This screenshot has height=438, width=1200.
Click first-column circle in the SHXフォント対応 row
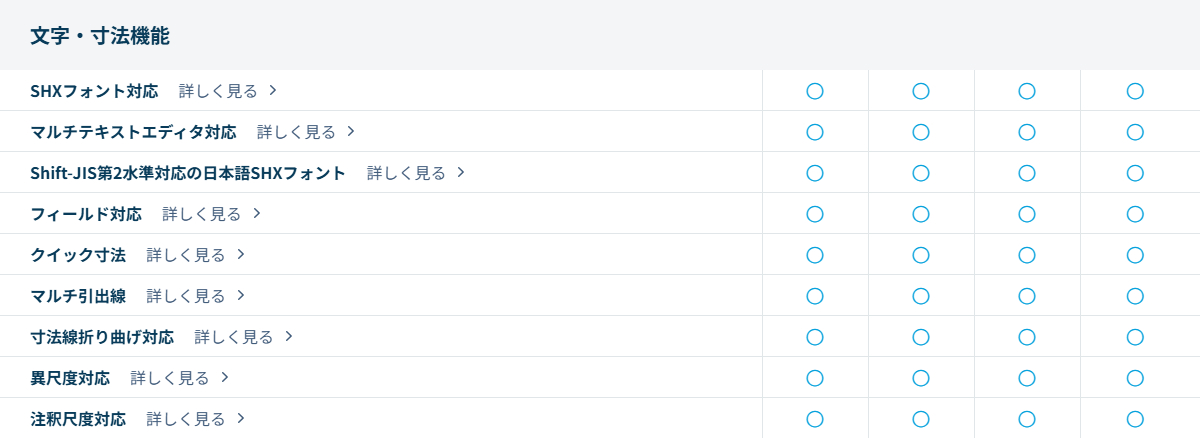(x=815, y=91)
